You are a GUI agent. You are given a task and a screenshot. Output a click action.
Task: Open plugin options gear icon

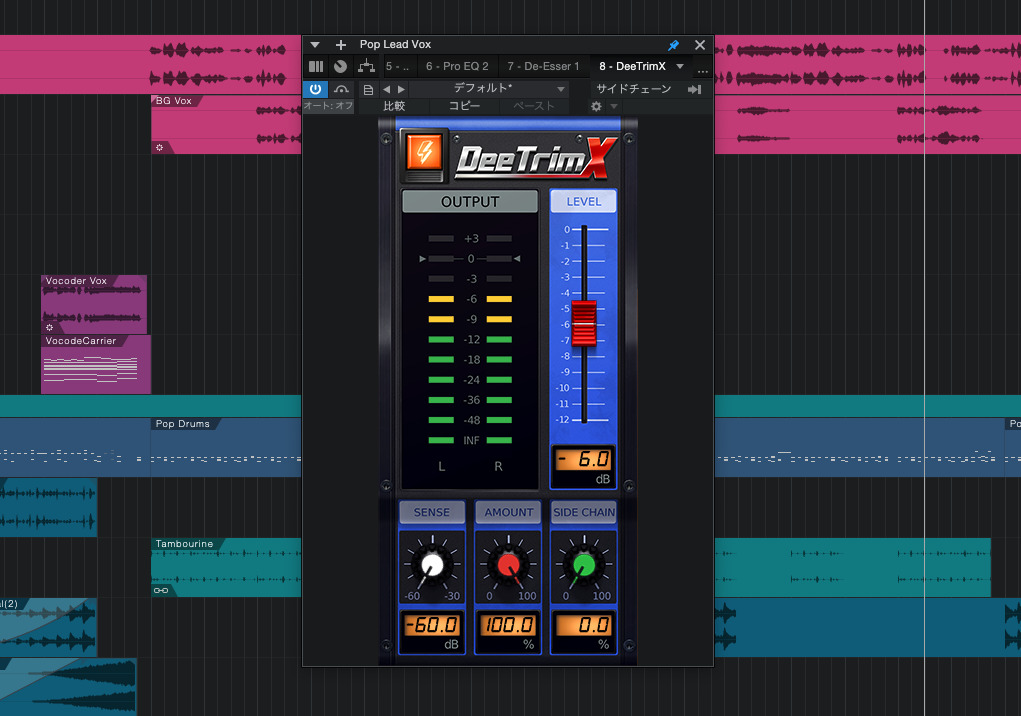point(596,106)
